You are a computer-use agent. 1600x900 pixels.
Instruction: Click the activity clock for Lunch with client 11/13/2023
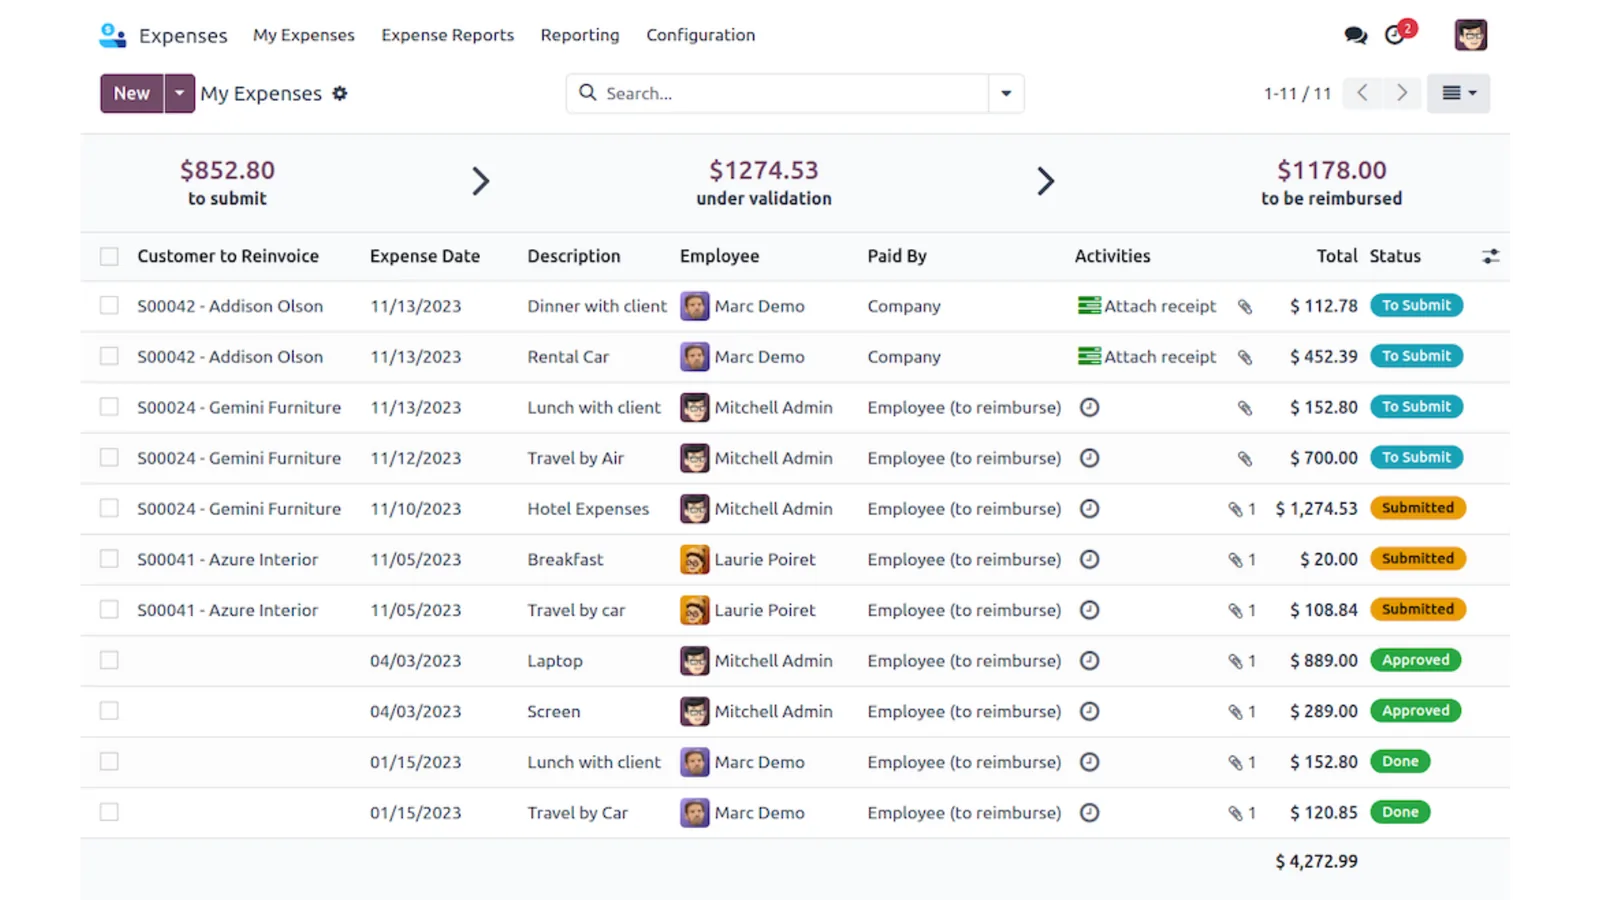[1090, 408]
